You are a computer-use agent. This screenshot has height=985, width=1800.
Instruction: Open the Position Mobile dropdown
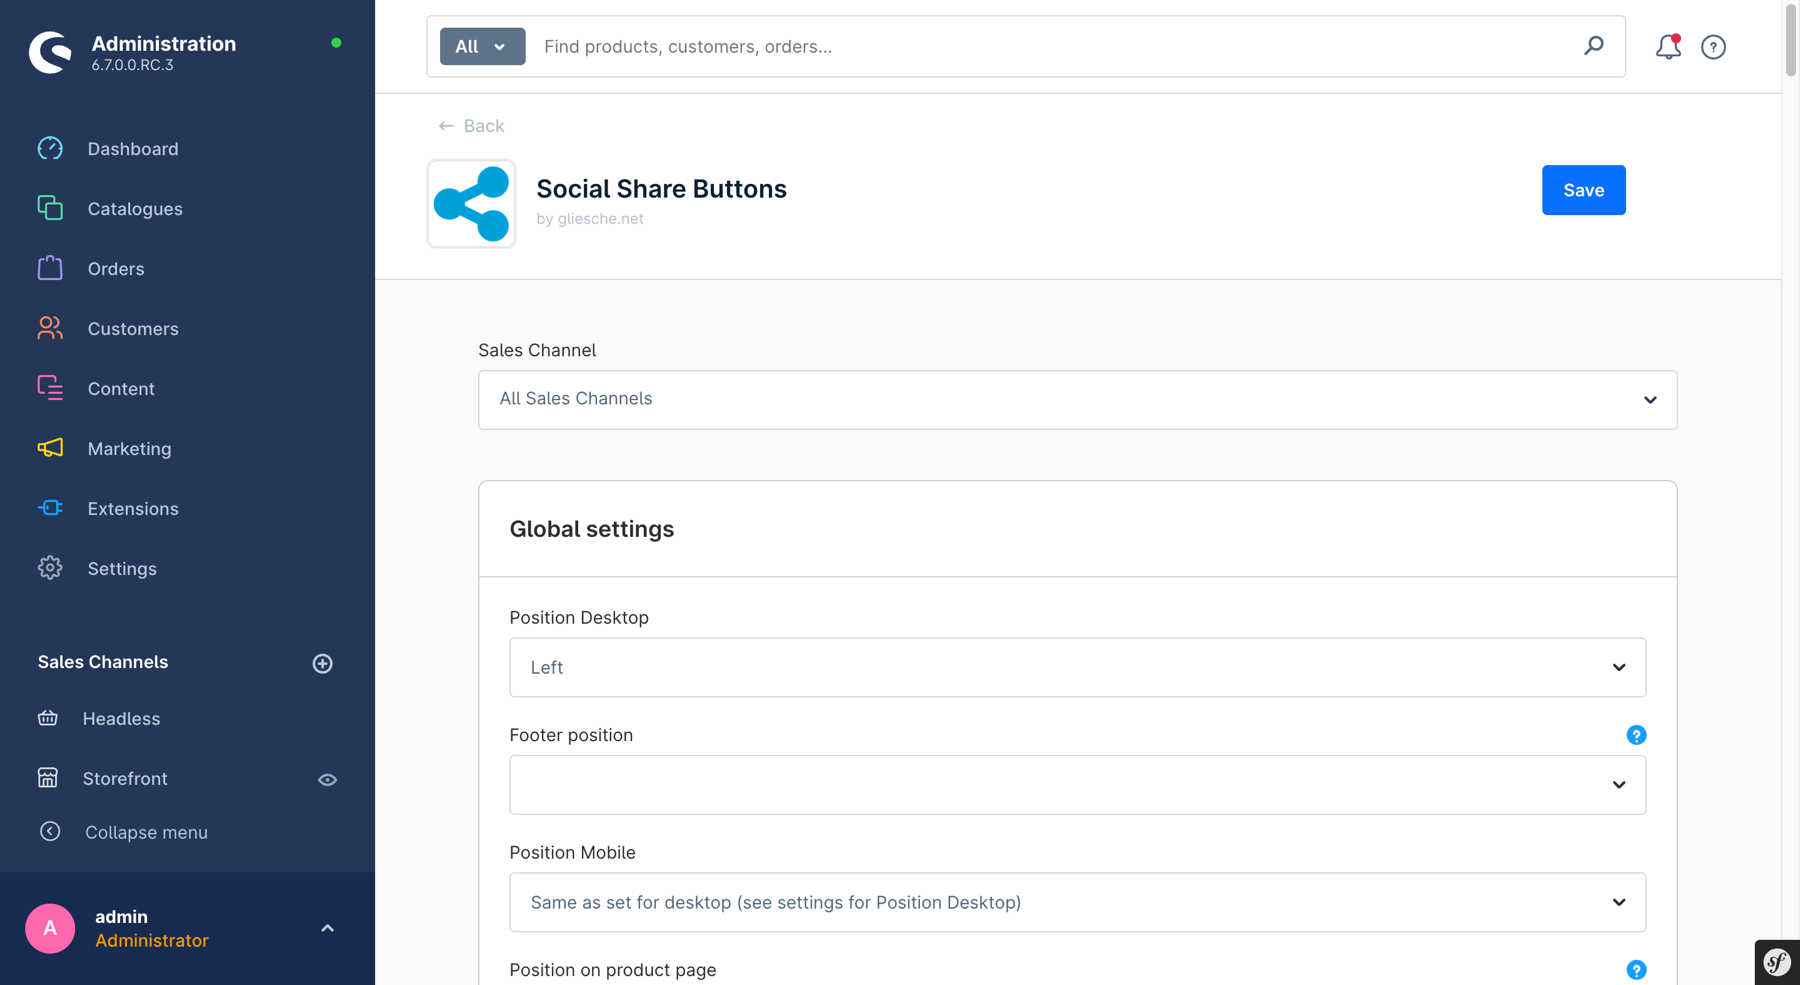(x=1077, y=902)
